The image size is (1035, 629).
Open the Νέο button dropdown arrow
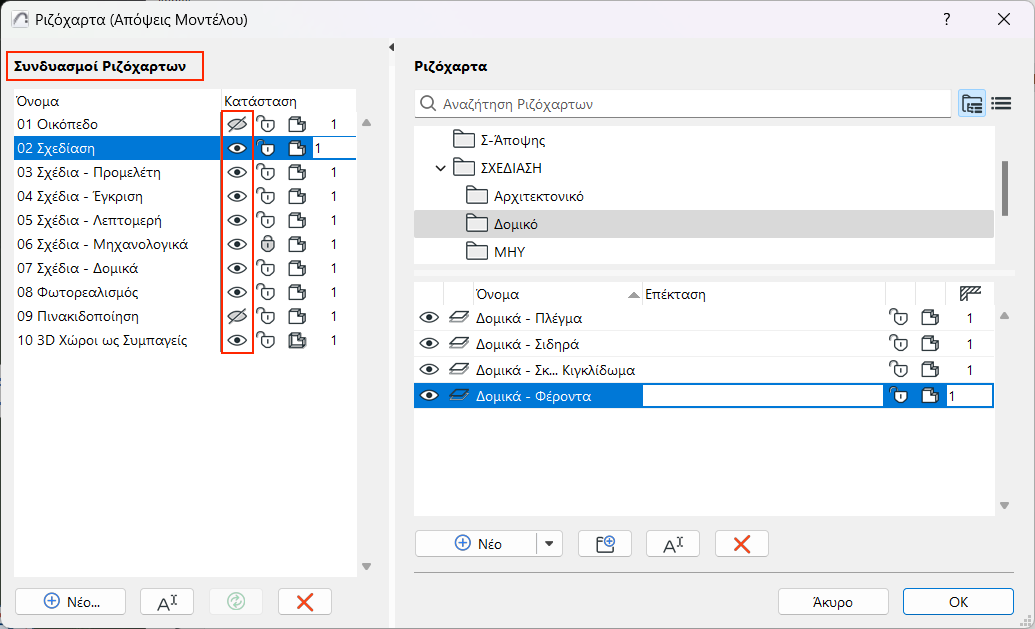coord(550,544)
